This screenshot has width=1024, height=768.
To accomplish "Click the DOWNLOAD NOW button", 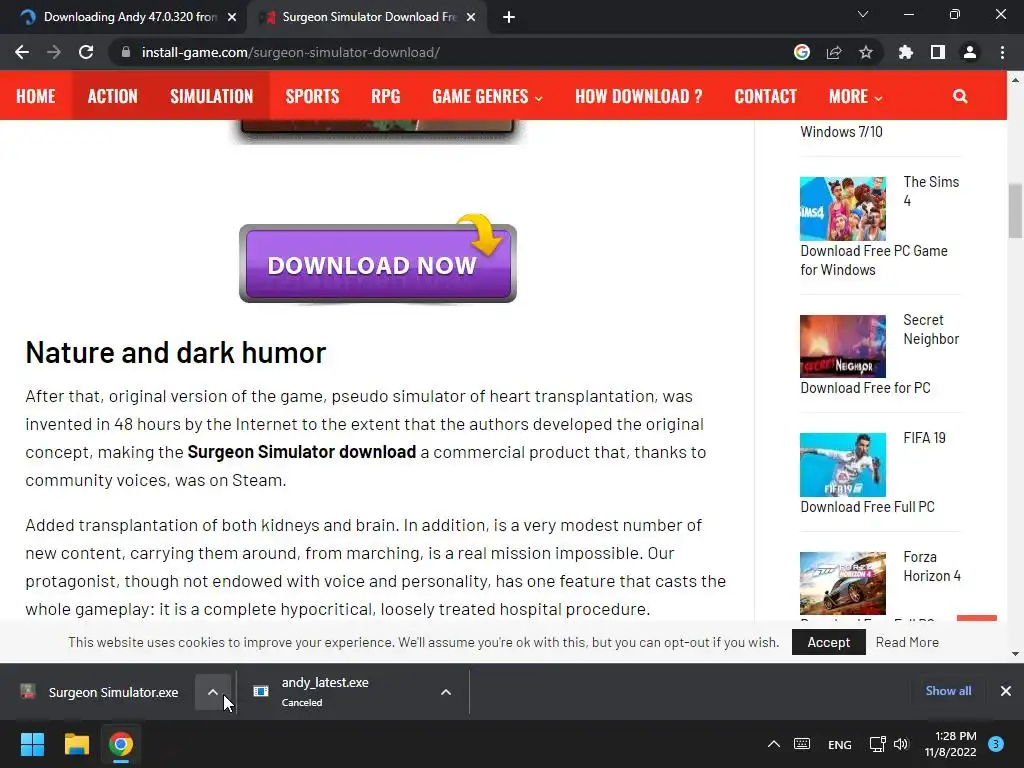I will [377, 263].
